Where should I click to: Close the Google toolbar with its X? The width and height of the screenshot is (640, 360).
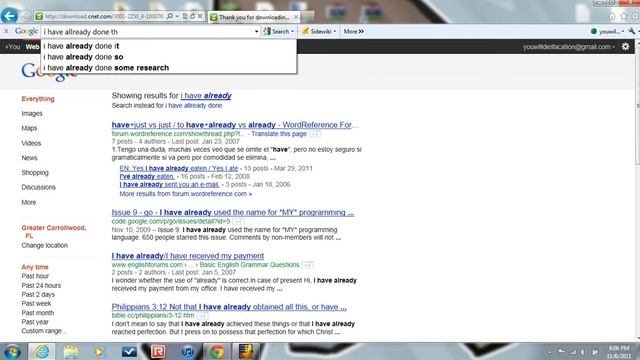(x=6, y=31)
